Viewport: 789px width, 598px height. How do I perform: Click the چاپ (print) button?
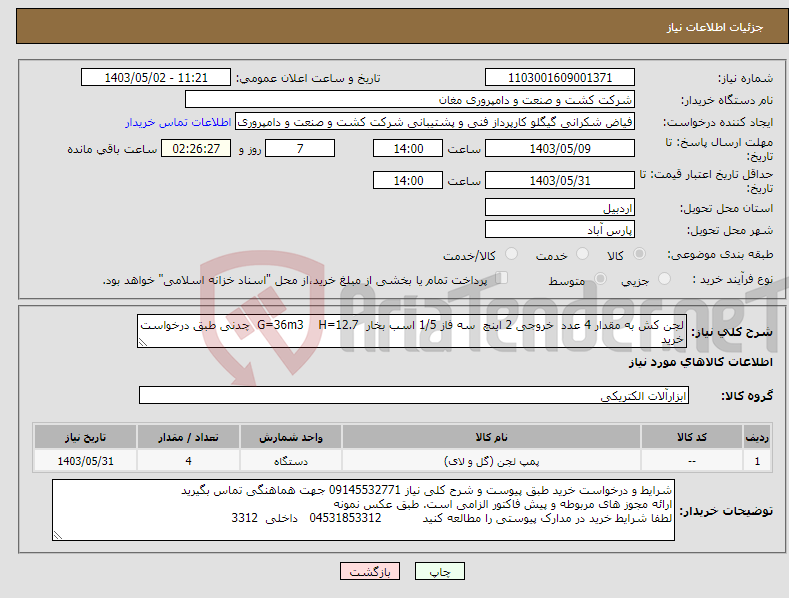click(x=439, y=571)
